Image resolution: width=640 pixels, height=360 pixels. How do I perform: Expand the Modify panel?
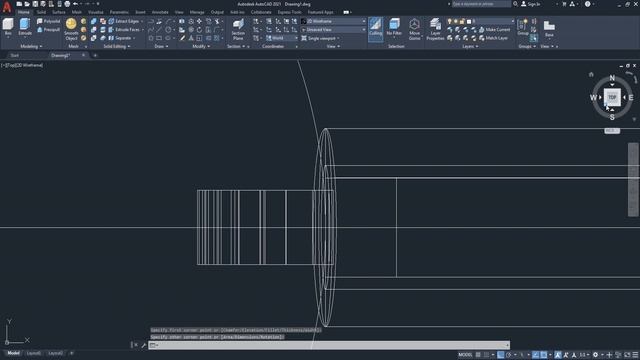(201, 47)
